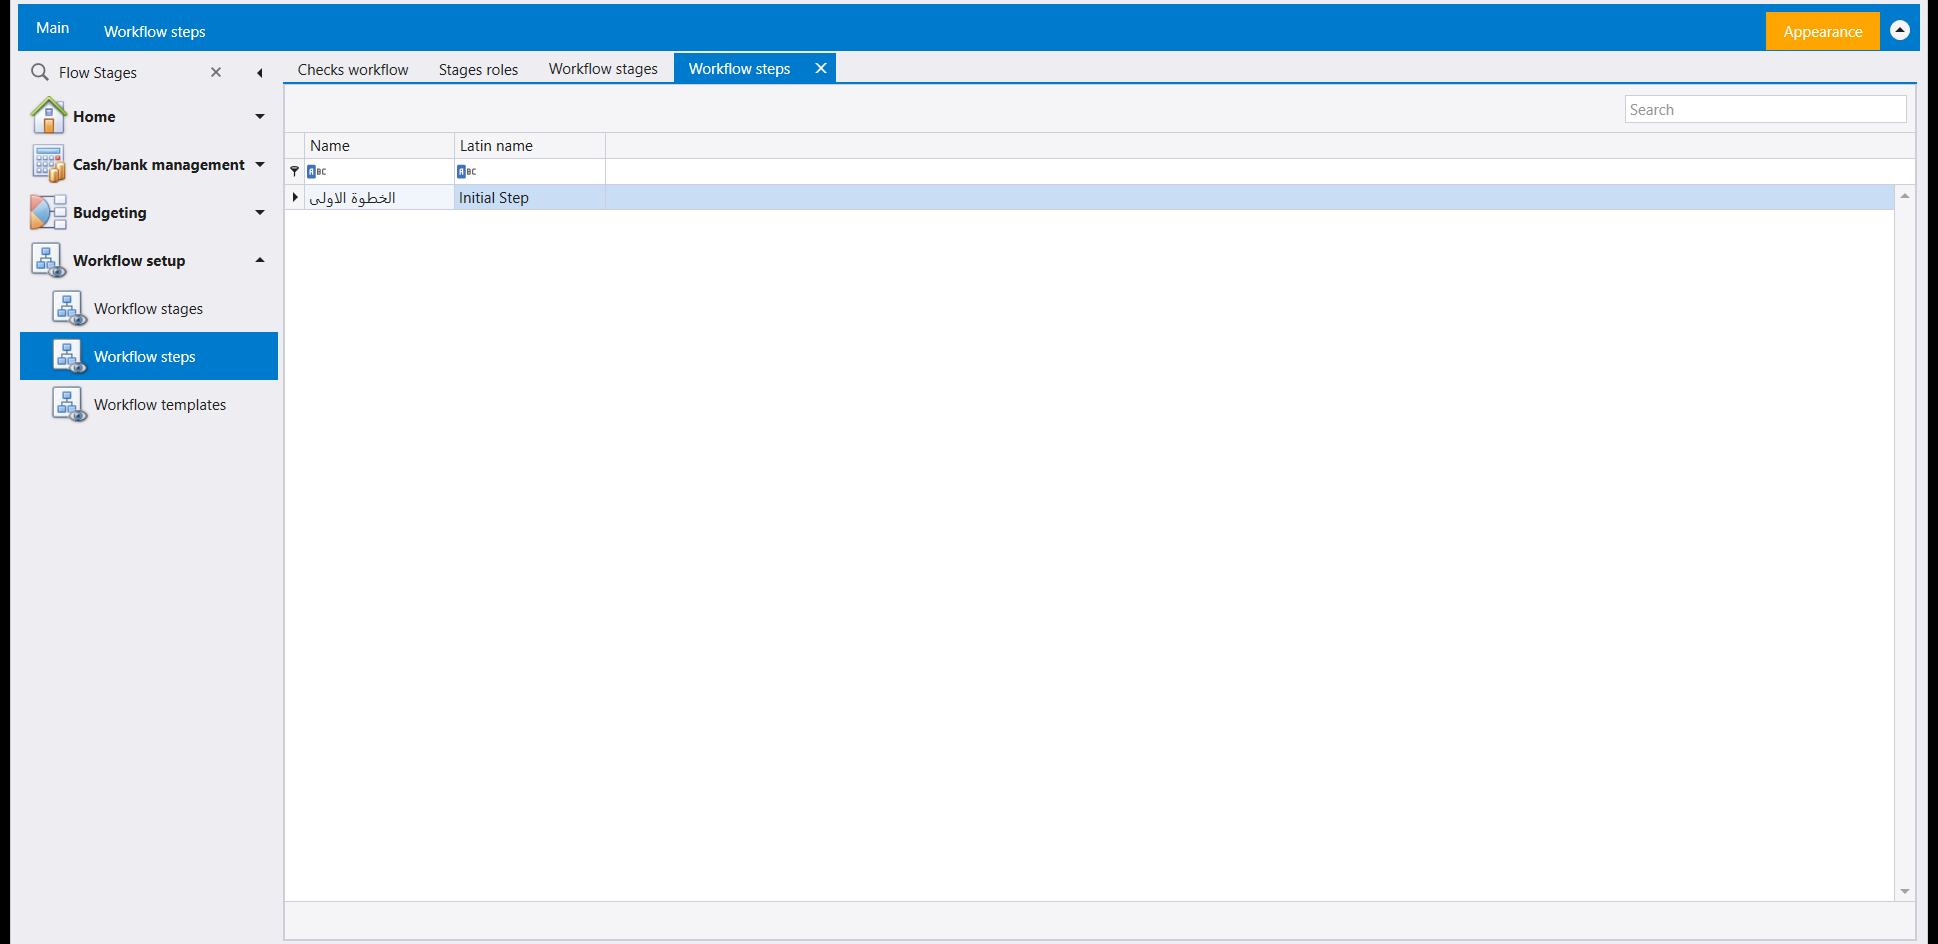
Task: Click the Budgeting chart icon
Action: (48, 212)
